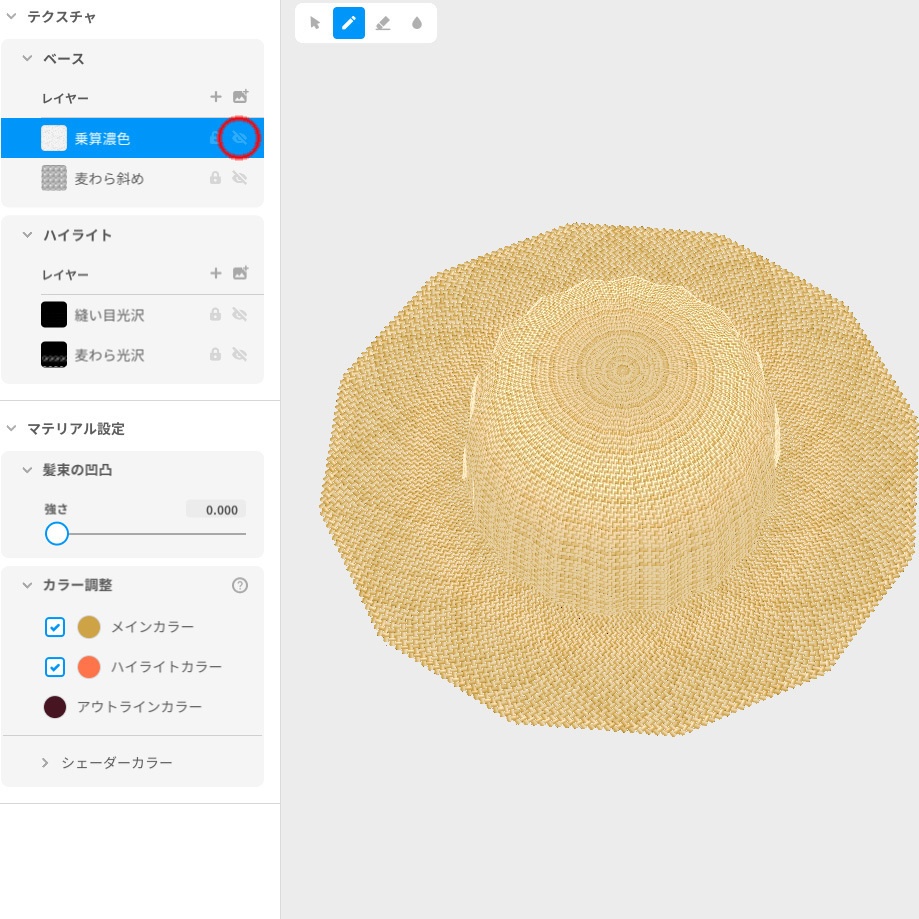Select the 麦わら光沢 layer
Viewport: 919px width, 919px height.
click(132, 355)
